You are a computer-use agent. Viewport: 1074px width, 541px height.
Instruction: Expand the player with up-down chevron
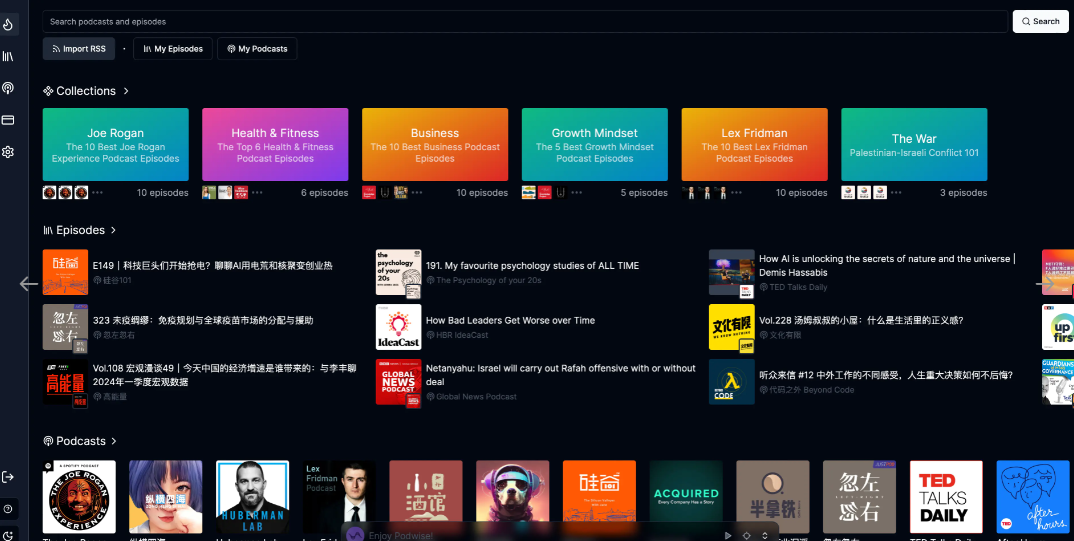[x=765, y=535]
